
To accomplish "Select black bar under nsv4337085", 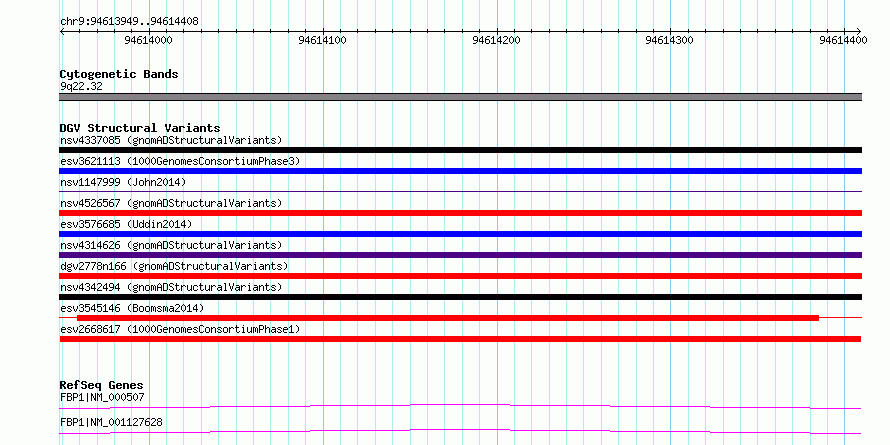I will (x=461, y=150).
